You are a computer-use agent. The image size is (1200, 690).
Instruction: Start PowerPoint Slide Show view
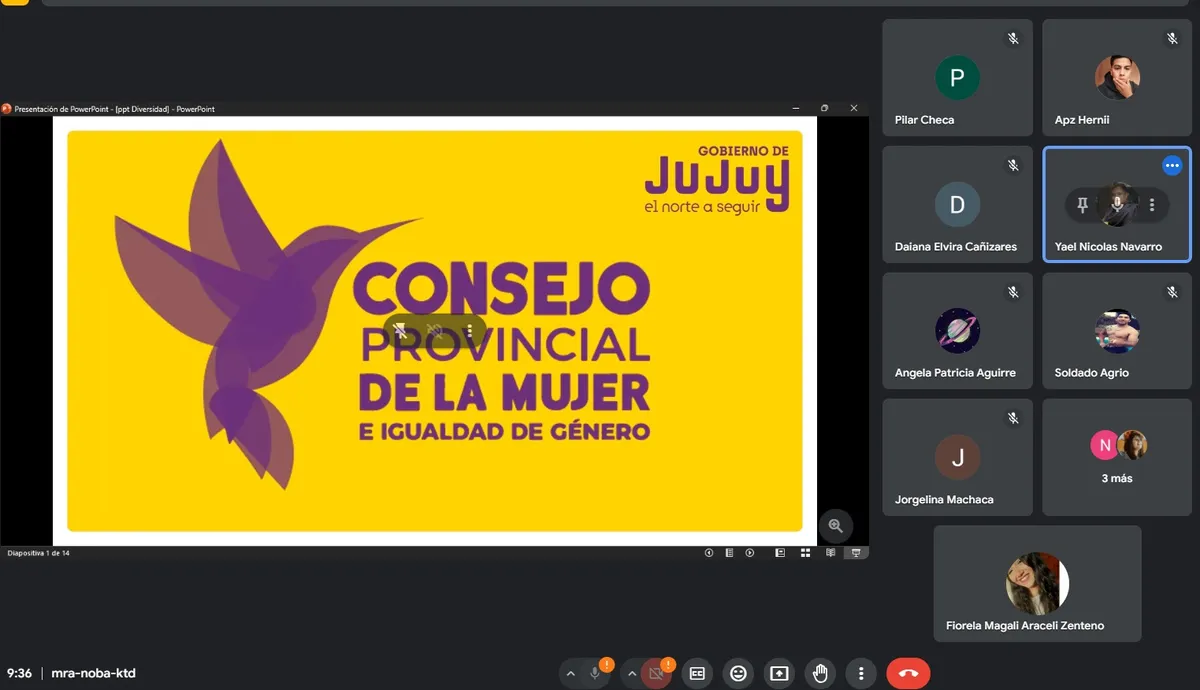point(856,552)
